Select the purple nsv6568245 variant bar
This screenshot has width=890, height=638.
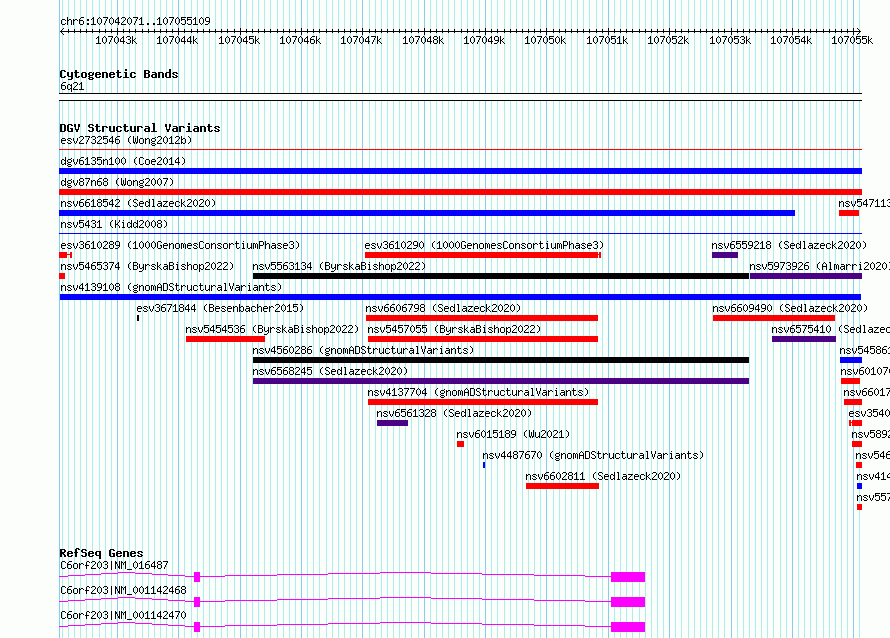pyautogui.click(x=501, y=381)
